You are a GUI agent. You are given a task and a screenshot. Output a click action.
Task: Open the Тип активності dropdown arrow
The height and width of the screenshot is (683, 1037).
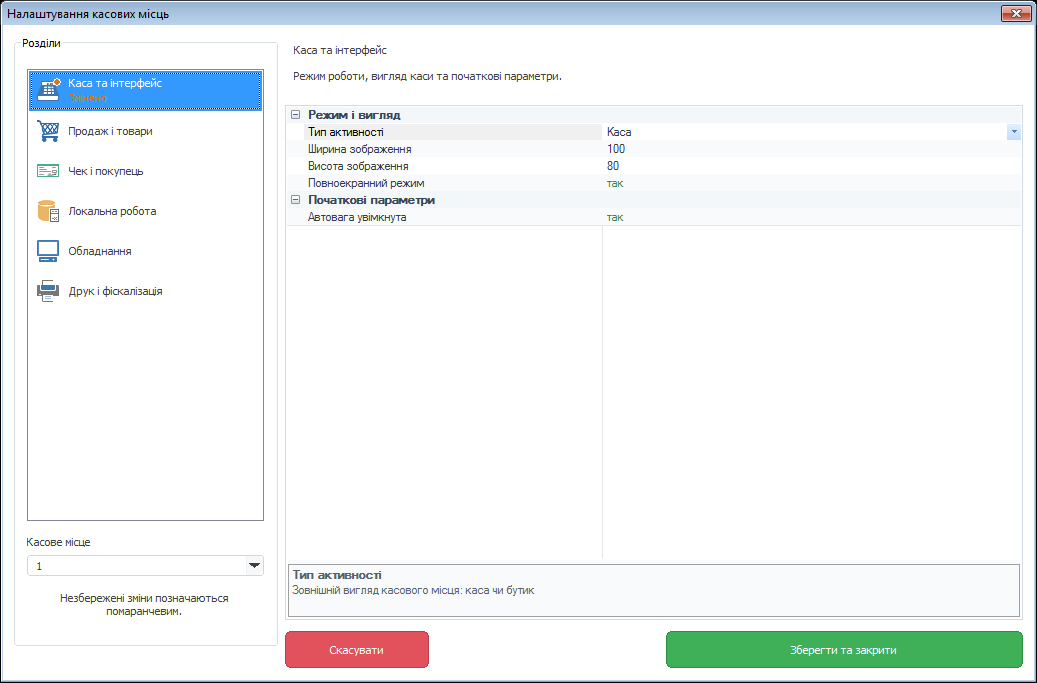click(1014, 132)
